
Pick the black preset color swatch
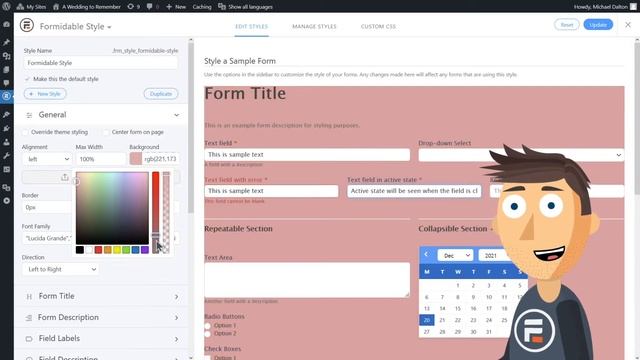(80, 249)
